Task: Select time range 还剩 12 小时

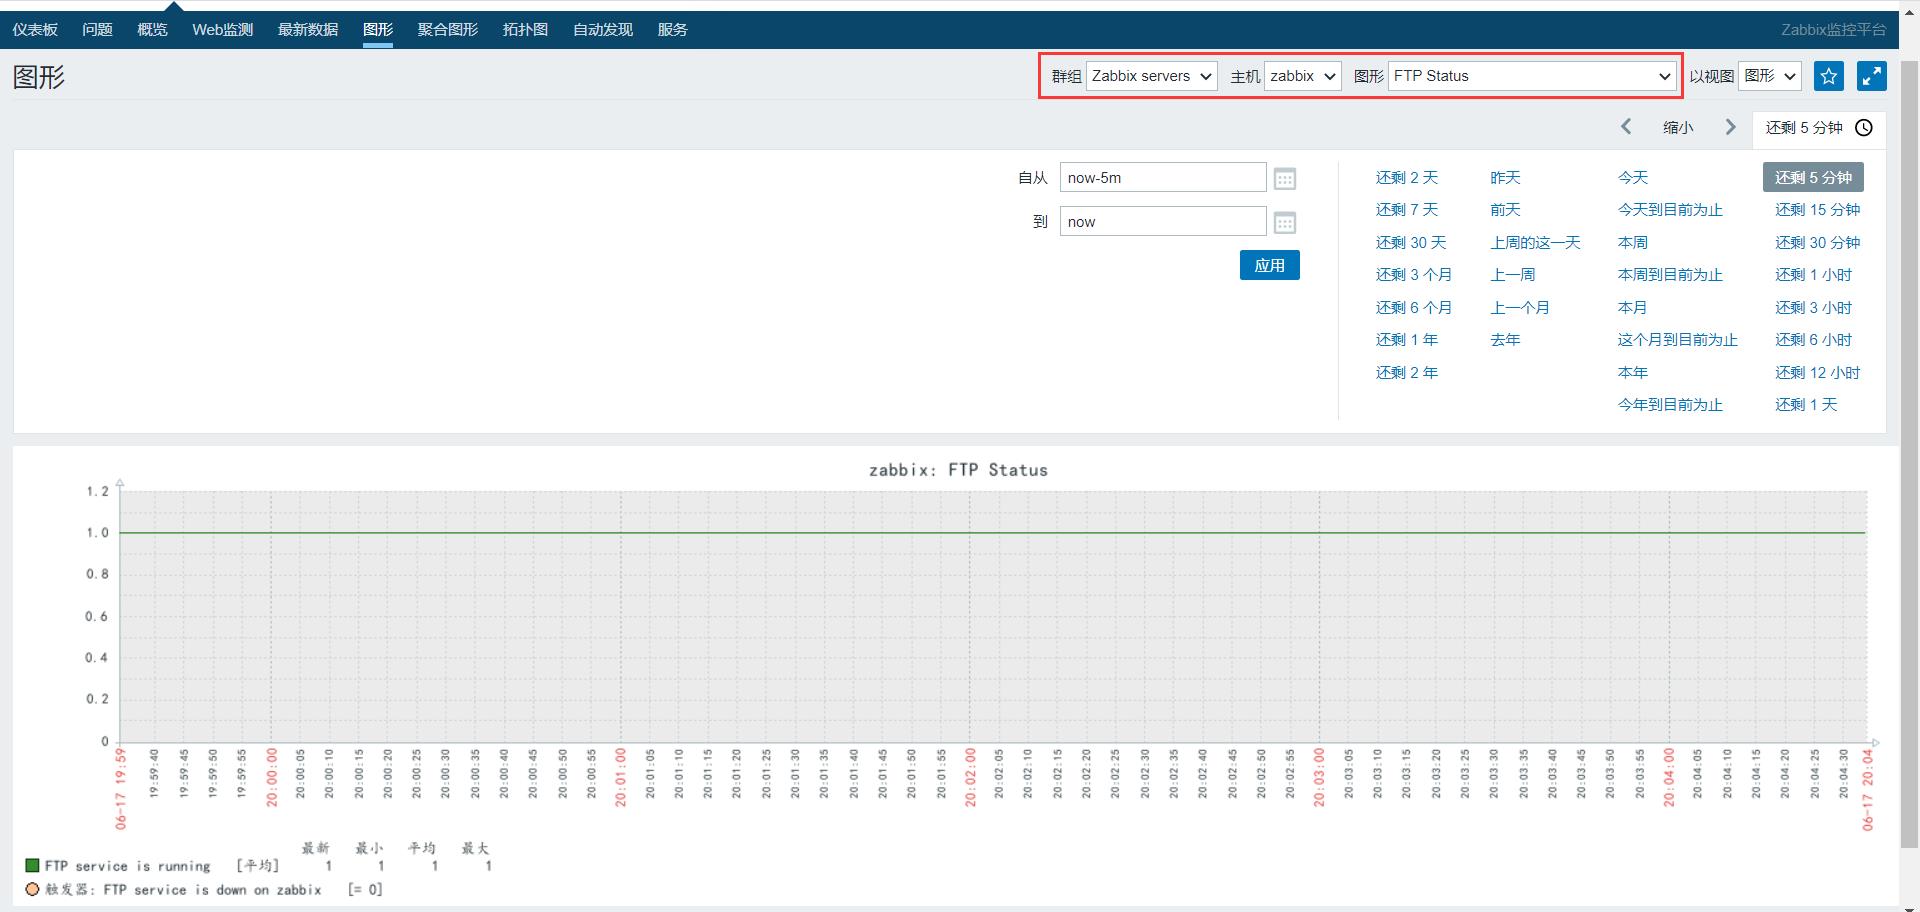Action: [x=1818, y=373]
